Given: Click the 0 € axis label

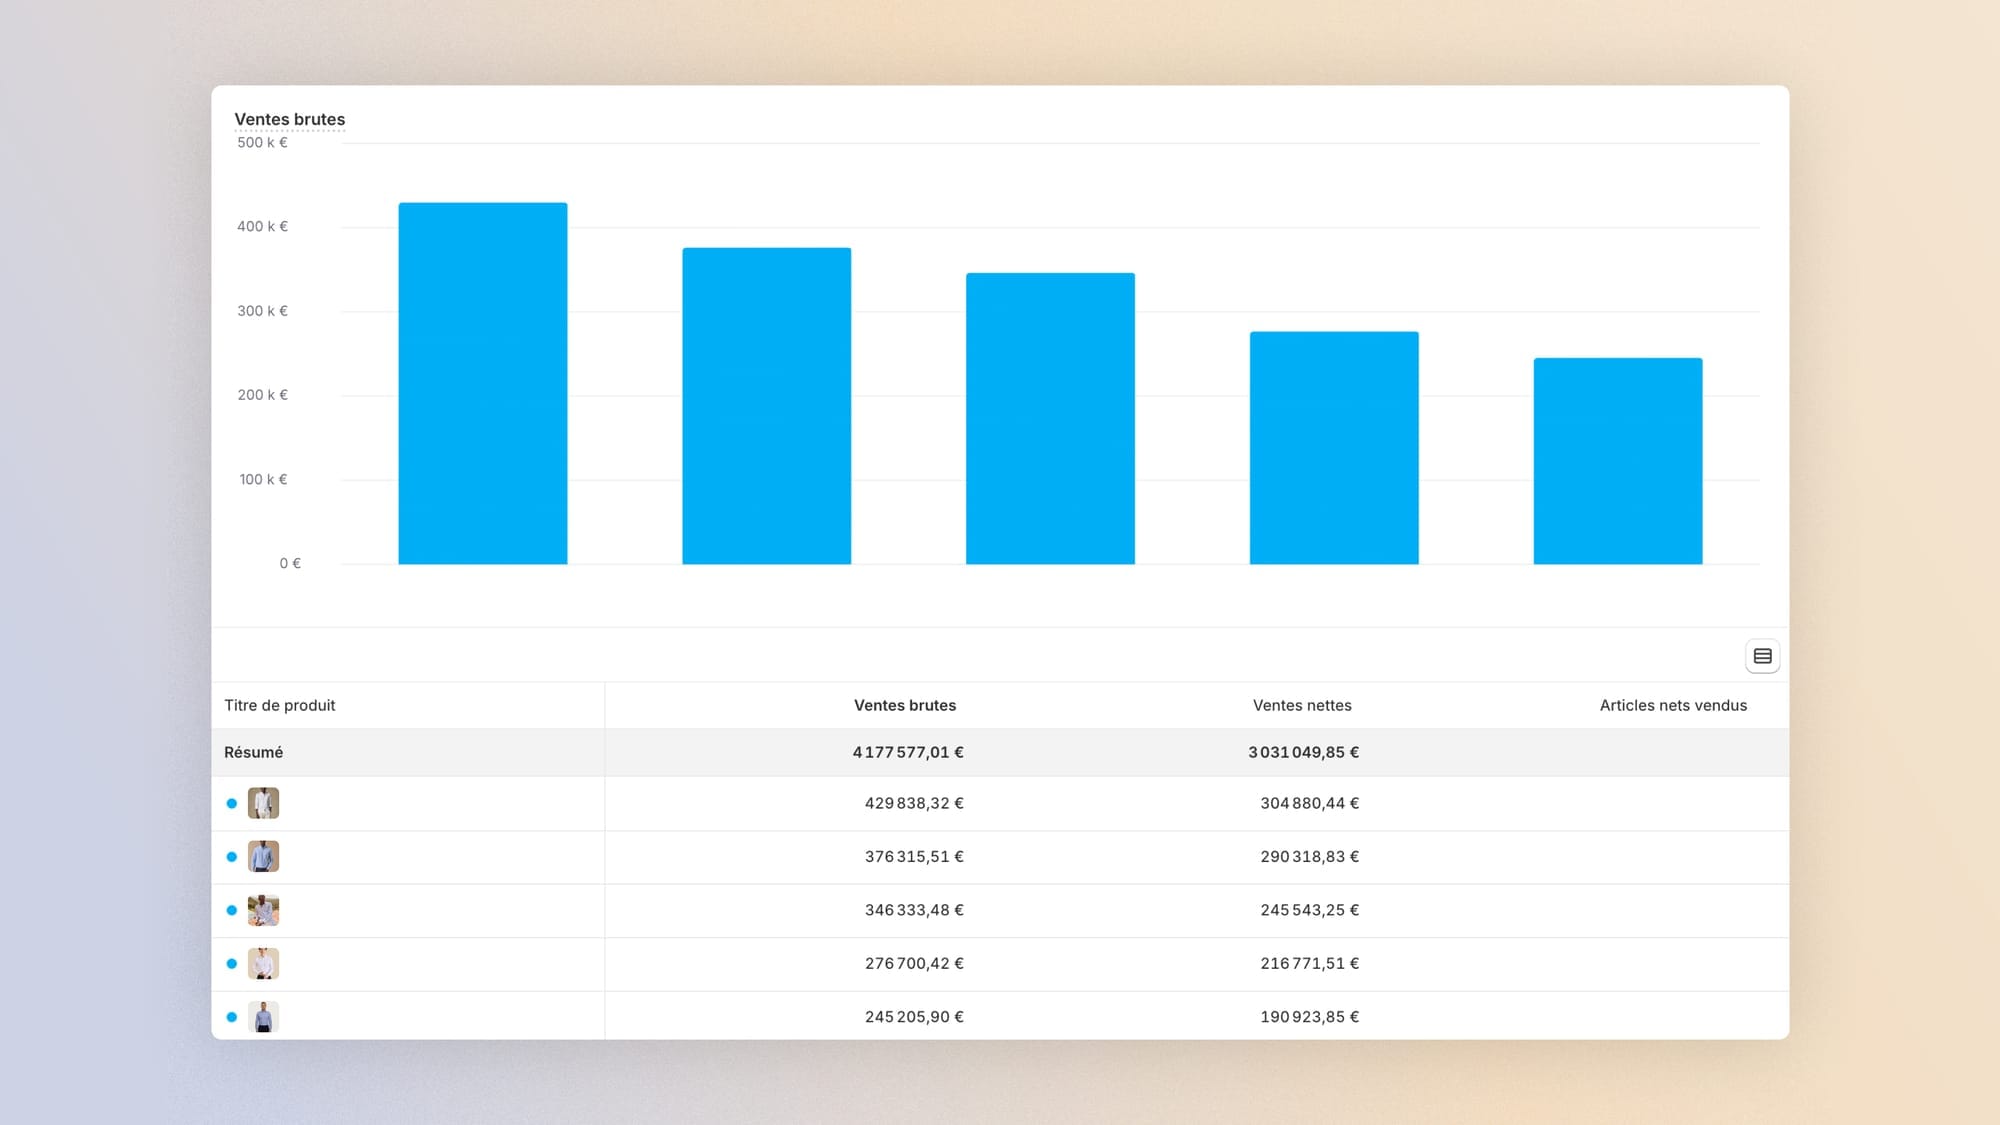Looking at the screenshot, I should (x=290, y=564).
